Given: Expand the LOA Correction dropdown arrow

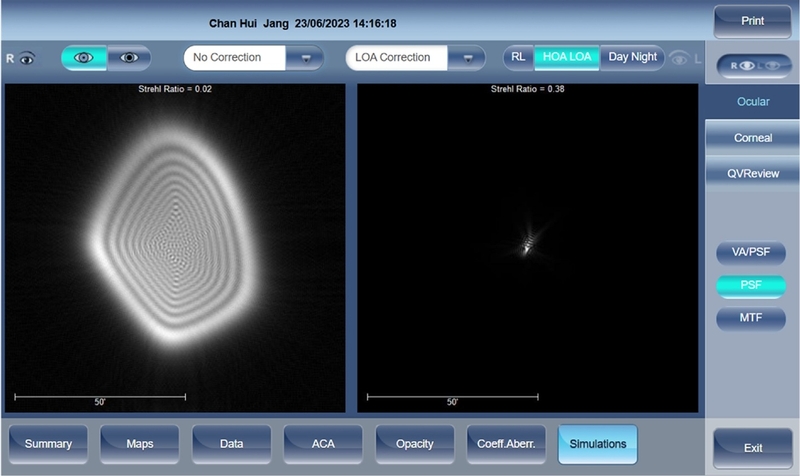Looking at the screenshot, I should (x=467, y=58).
